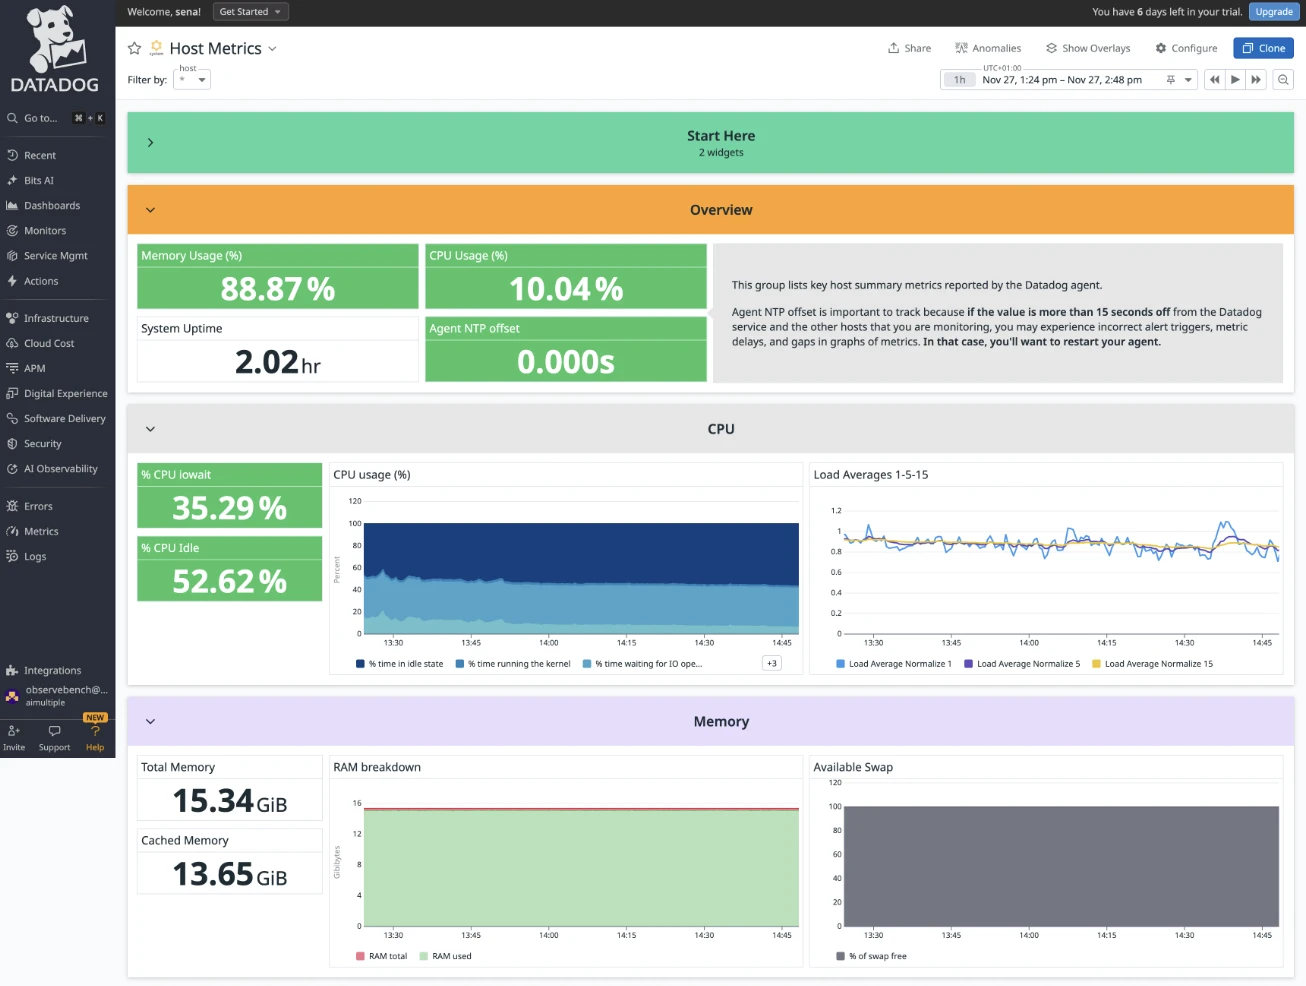Click the APM sidebar icon
This screenshot has width=1306, height=986.
12,368
